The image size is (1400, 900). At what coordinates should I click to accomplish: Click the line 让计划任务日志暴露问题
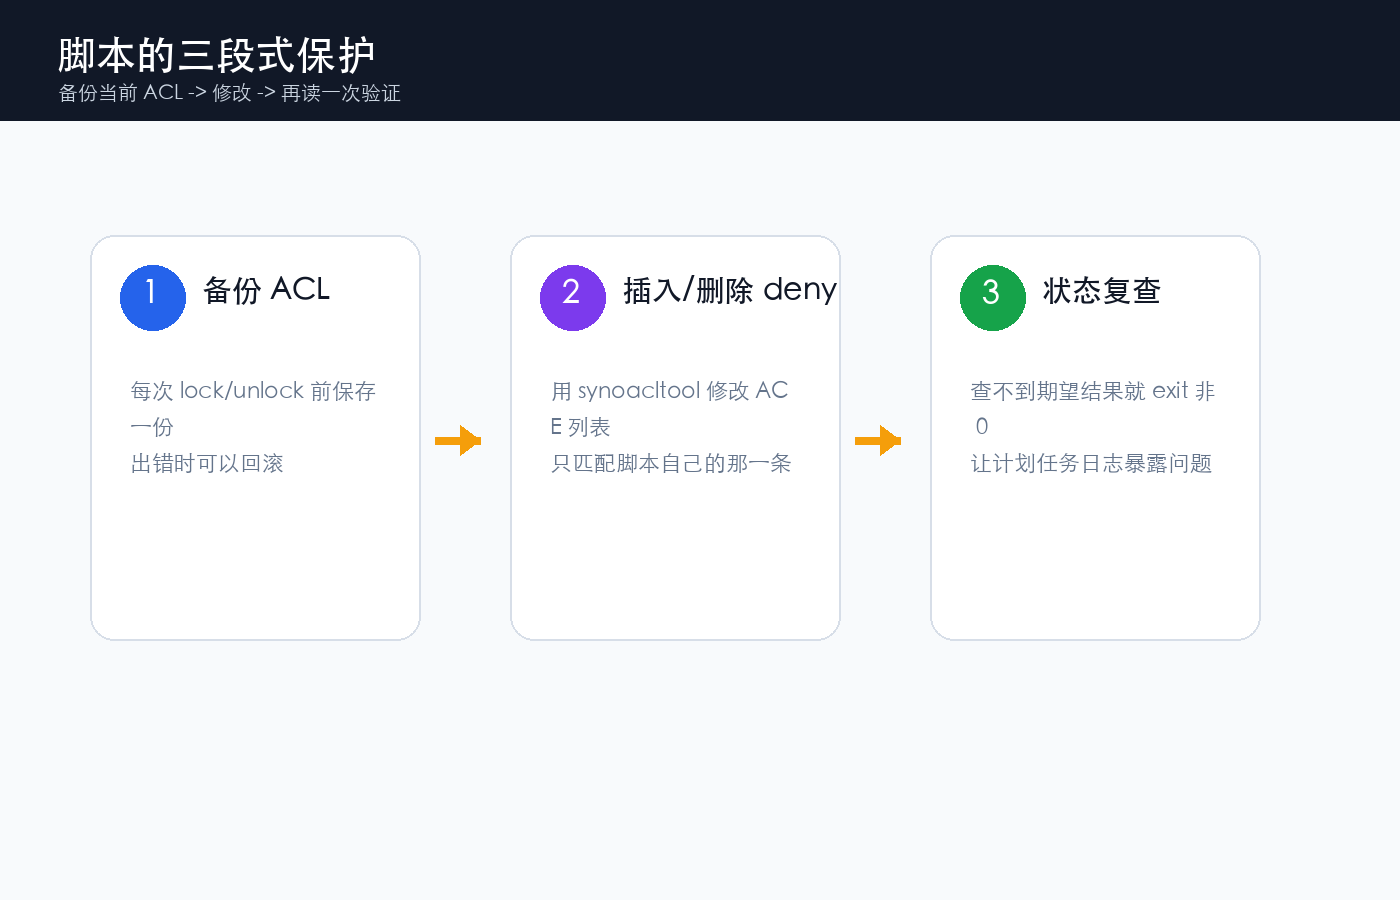click(x=1092, y=464)
